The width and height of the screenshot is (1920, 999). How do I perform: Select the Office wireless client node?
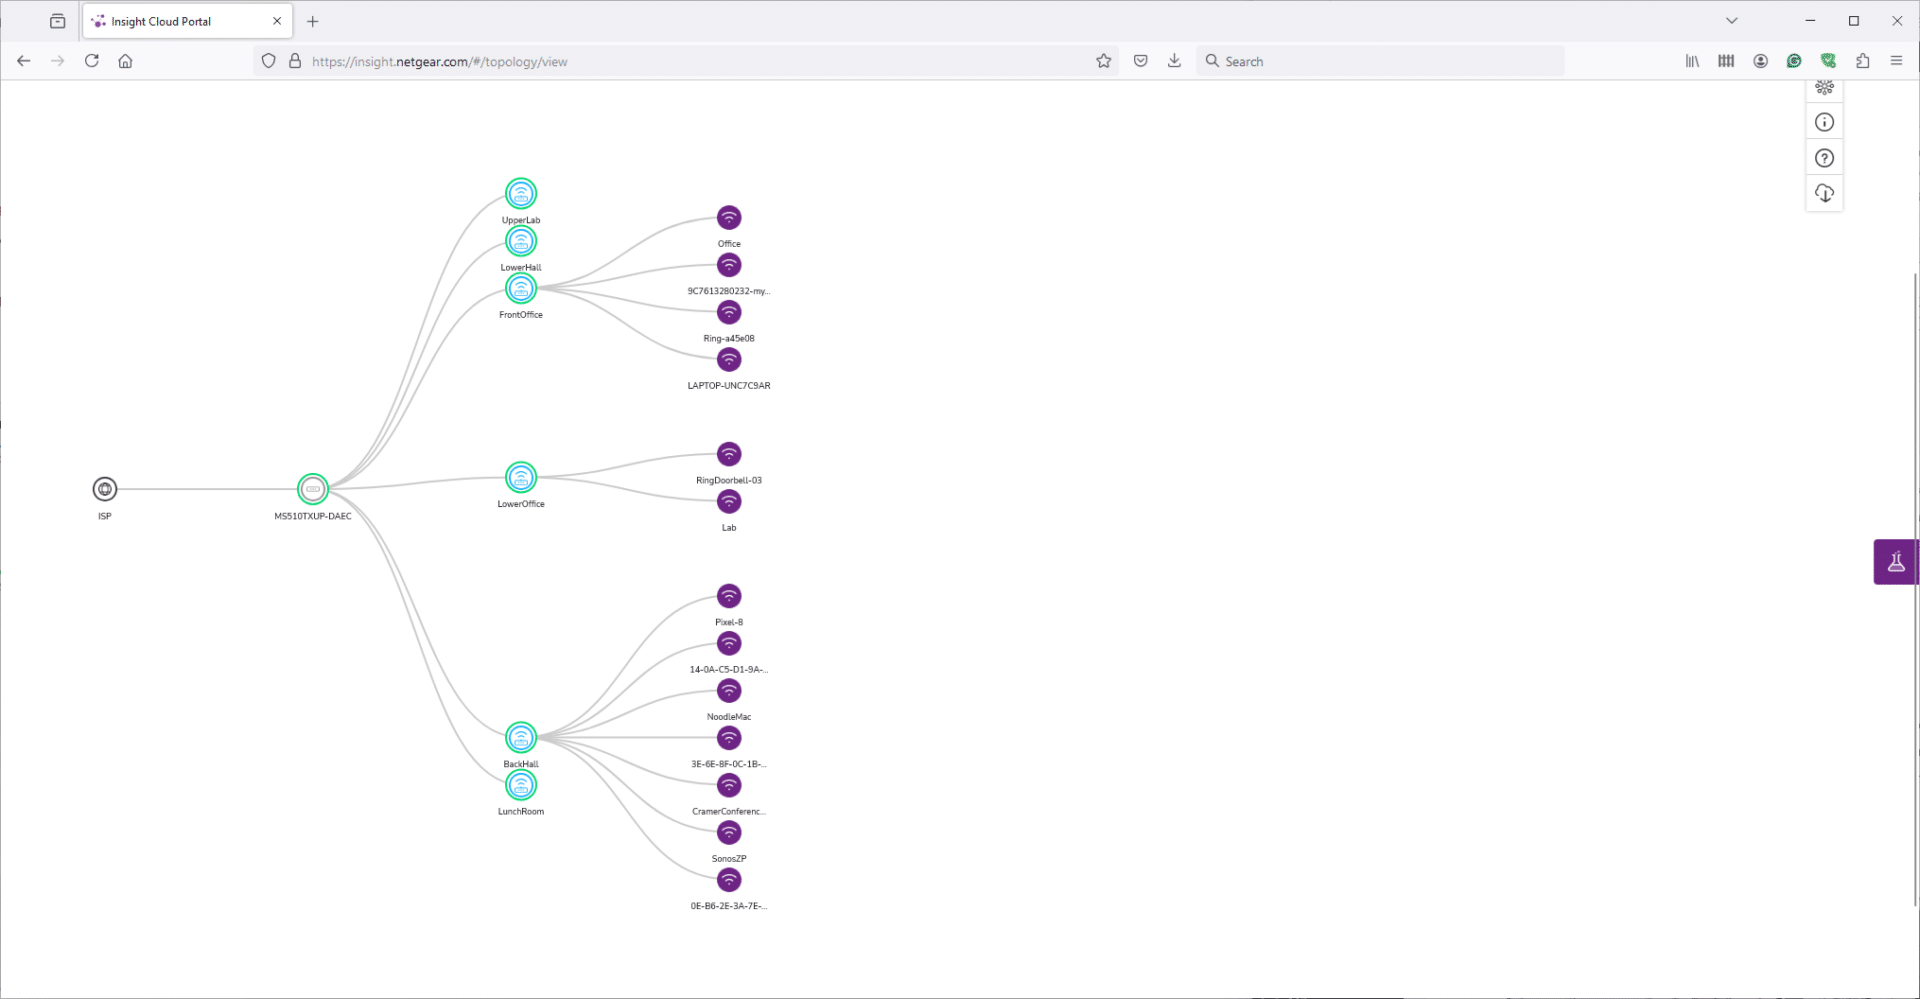(x=729, y=218)
